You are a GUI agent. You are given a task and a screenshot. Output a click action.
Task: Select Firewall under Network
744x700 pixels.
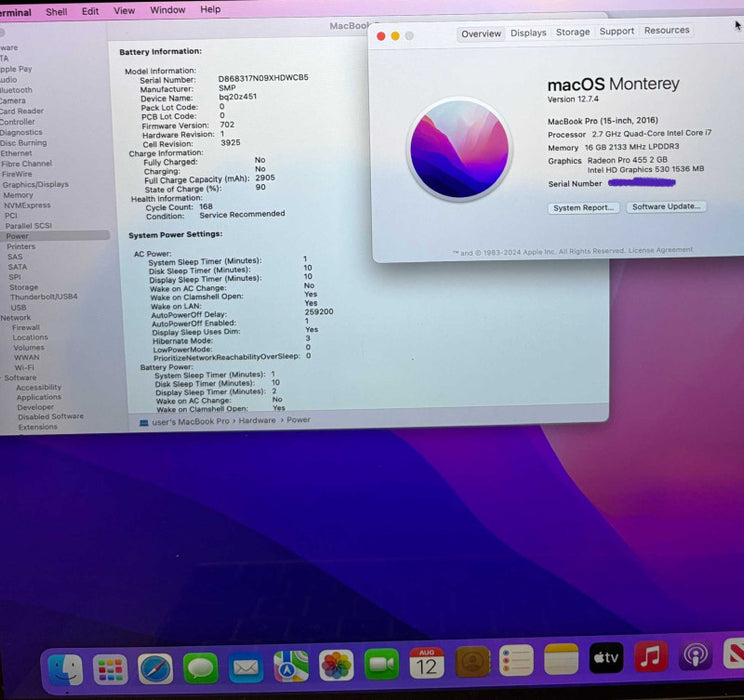click(x=26, y=327)
